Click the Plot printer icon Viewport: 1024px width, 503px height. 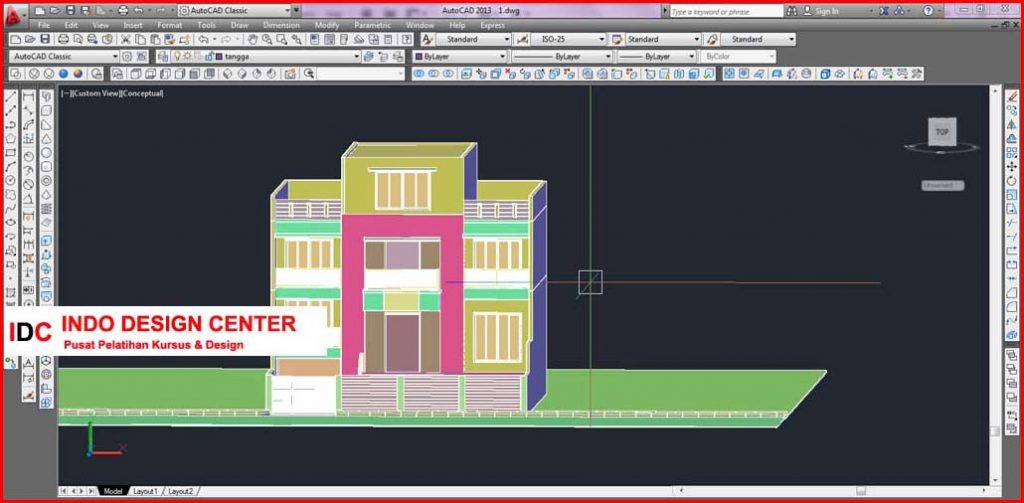click(x=63, y=39)
